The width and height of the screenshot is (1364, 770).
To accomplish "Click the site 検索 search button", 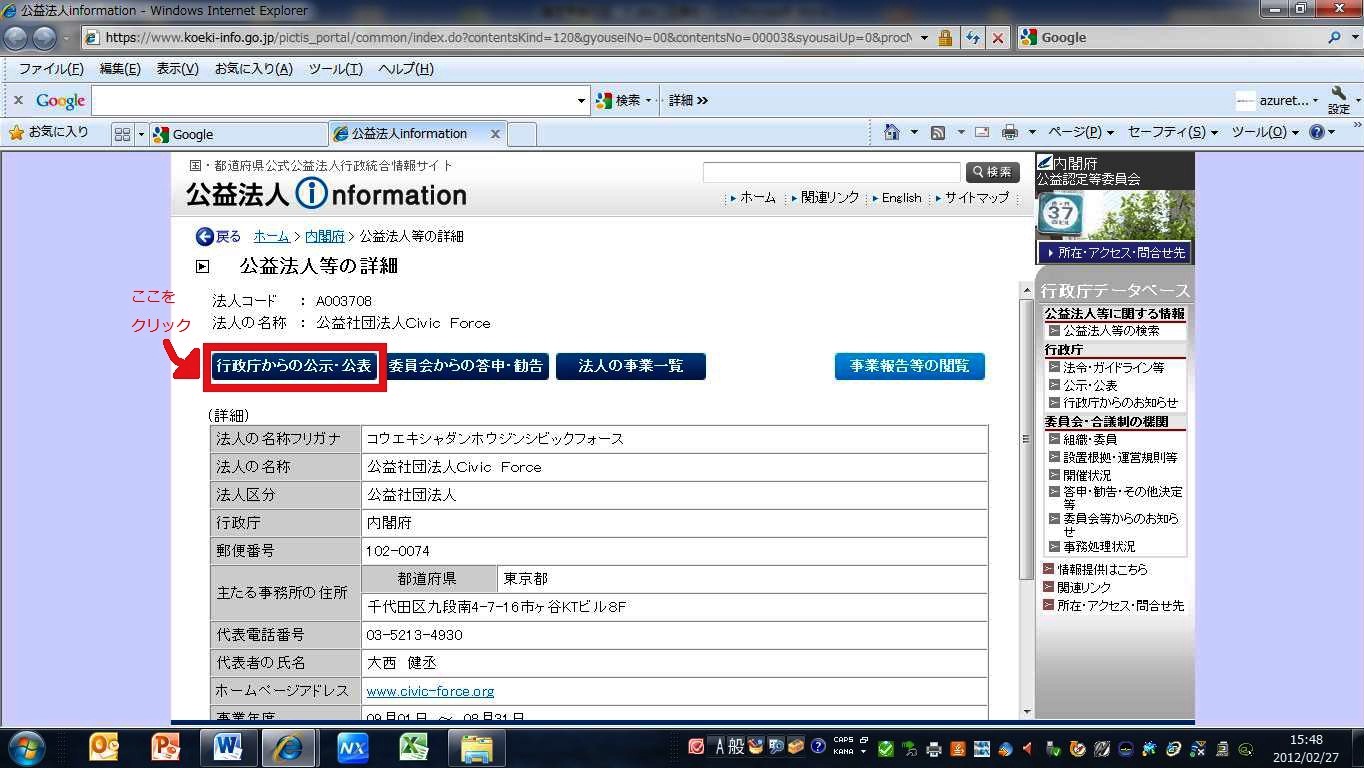I will [x=993, y=172].
